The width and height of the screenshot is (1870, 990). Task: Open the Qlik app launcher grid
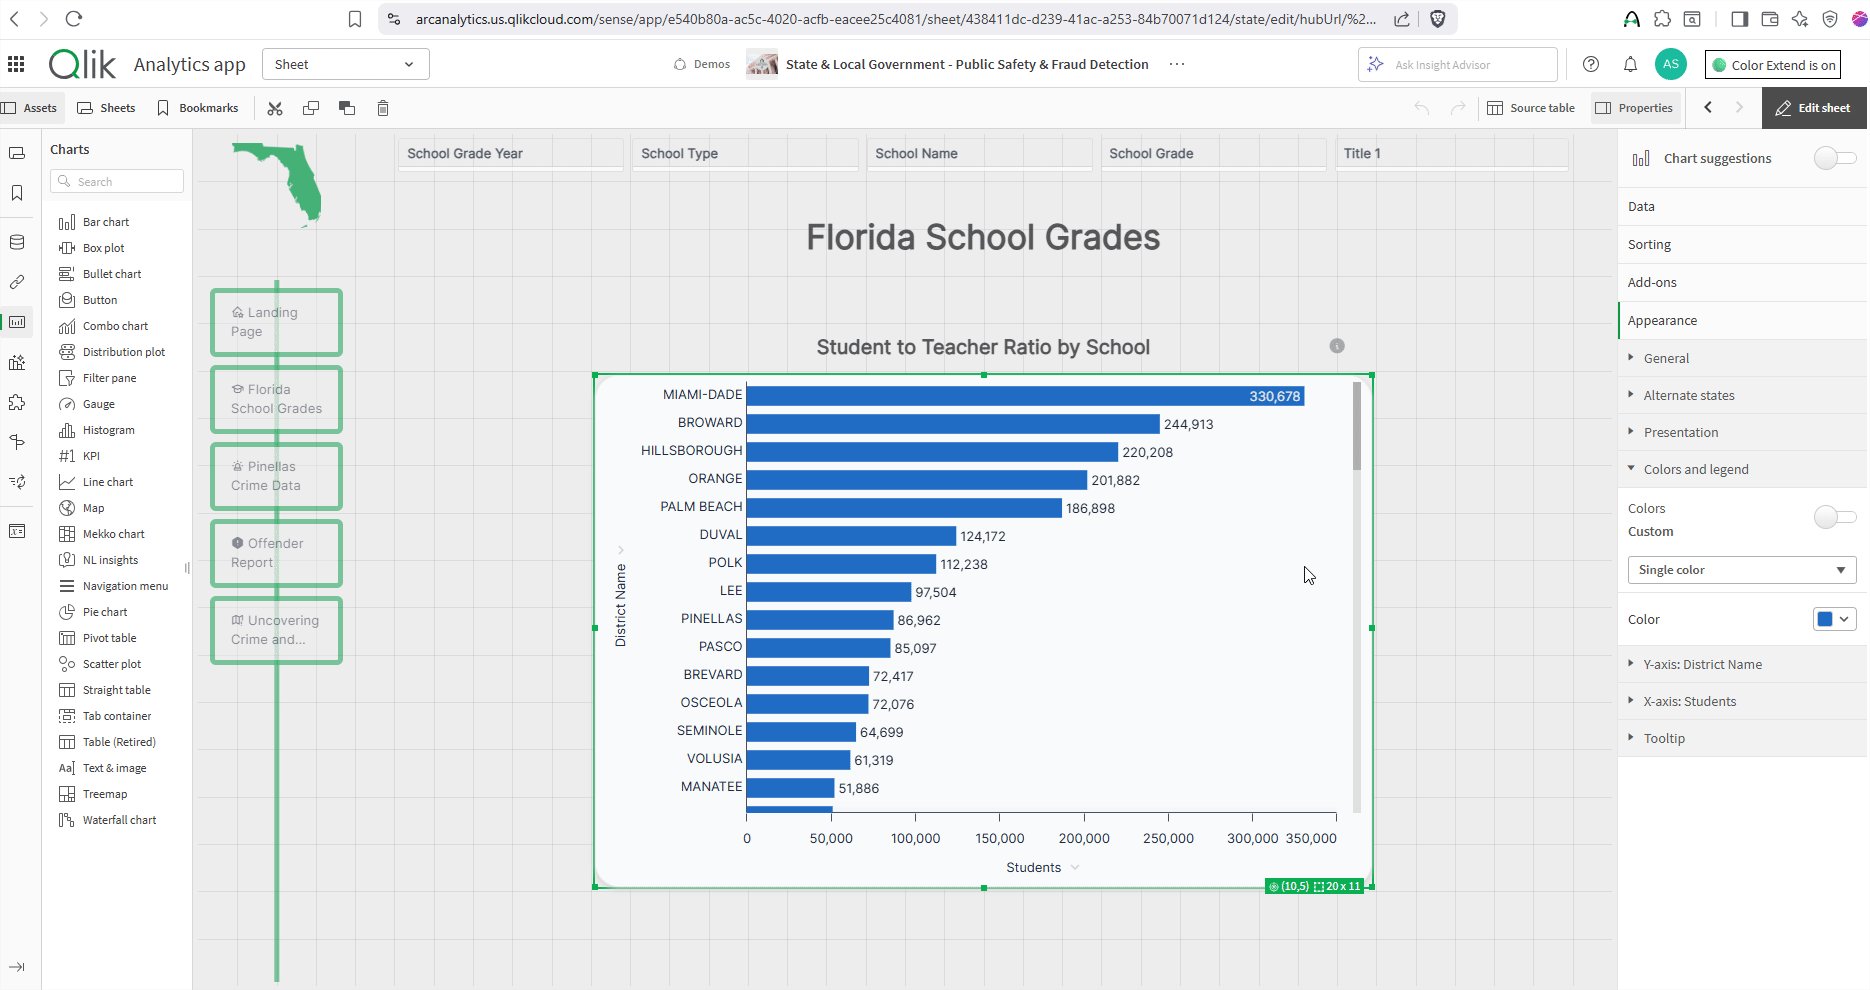[x=16, y=63]
